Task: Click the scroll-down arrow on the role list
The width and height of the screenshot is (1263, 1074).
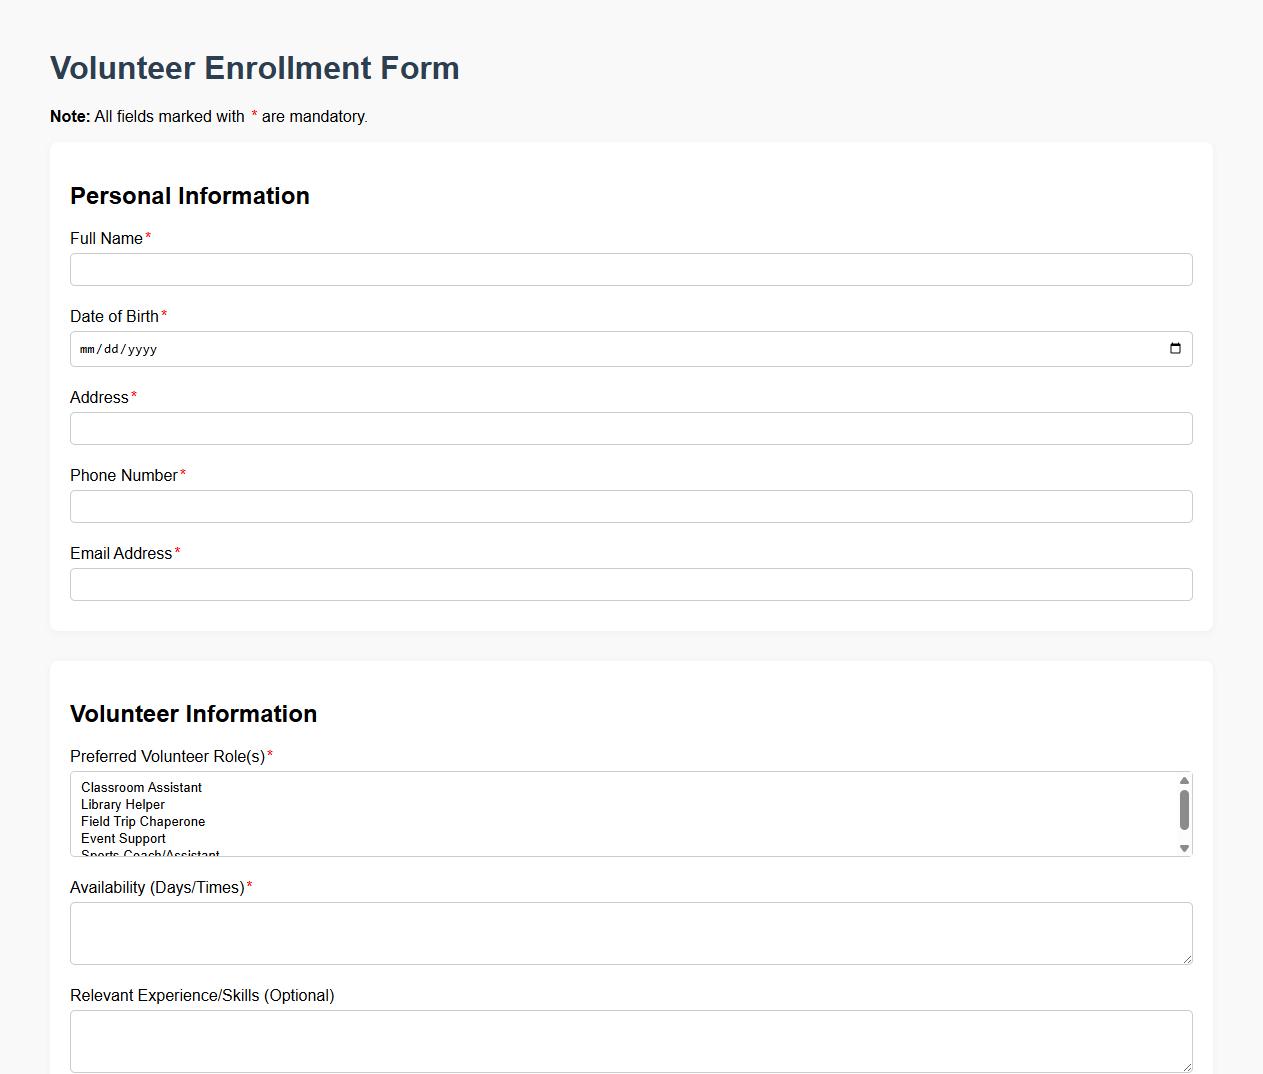Action: coord(1182,848)
